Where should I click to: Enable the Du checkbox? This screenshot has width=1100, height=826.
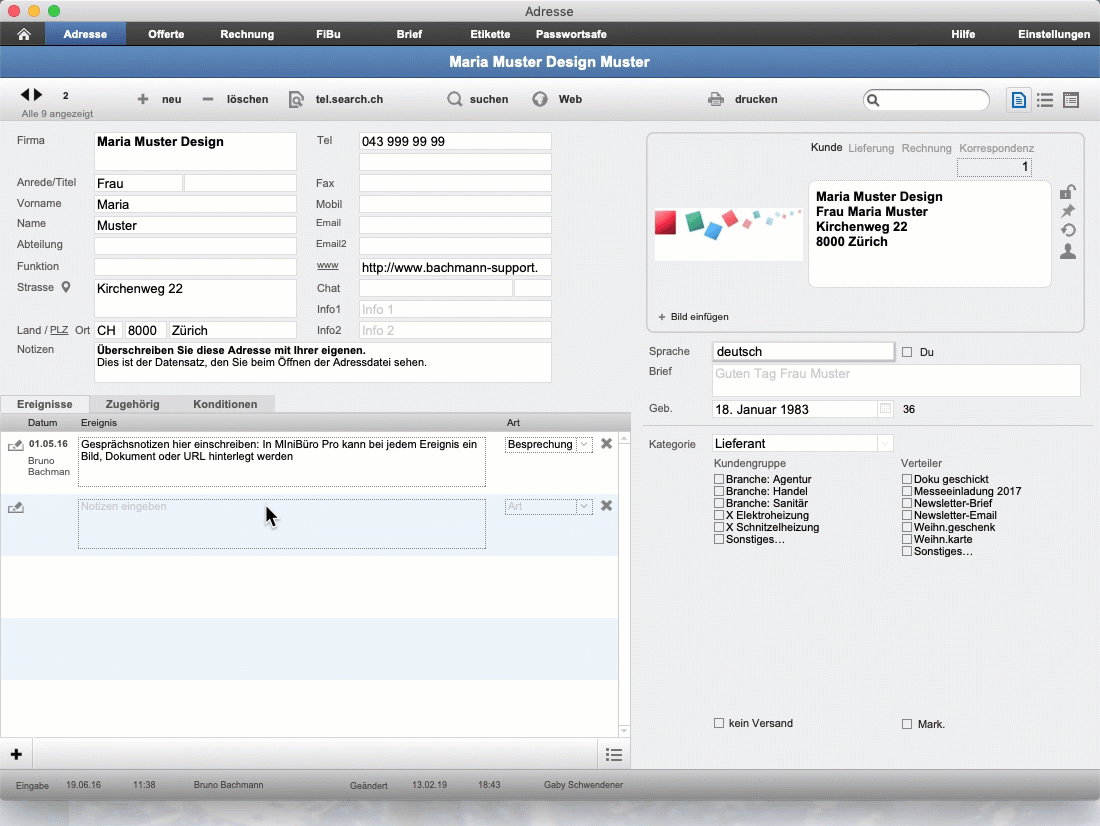coord(907,352)
